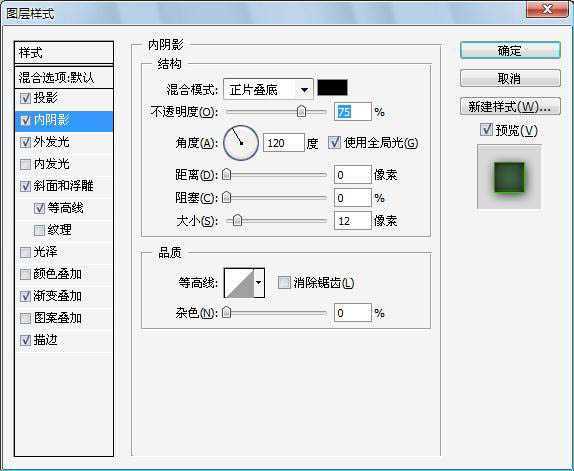This screenshot has width=574, height=471.
Task: Enable the 图案叠加 pattern overlay checkbox
Action: pyautogui.click(x=25, y=318)
